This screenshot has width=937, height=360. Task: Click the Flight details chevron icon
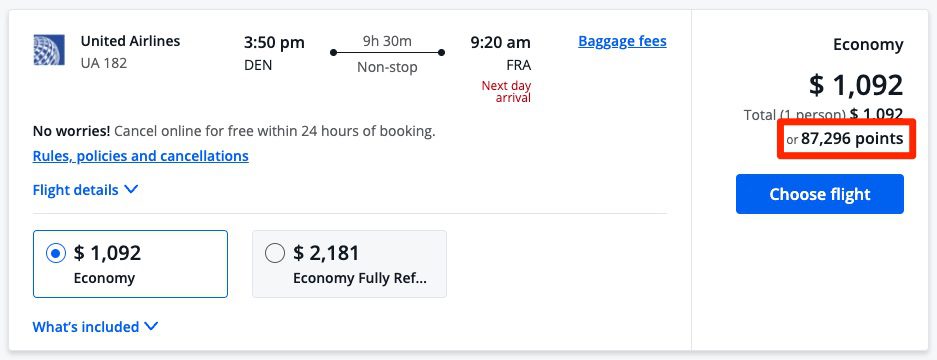pos(131,190)
